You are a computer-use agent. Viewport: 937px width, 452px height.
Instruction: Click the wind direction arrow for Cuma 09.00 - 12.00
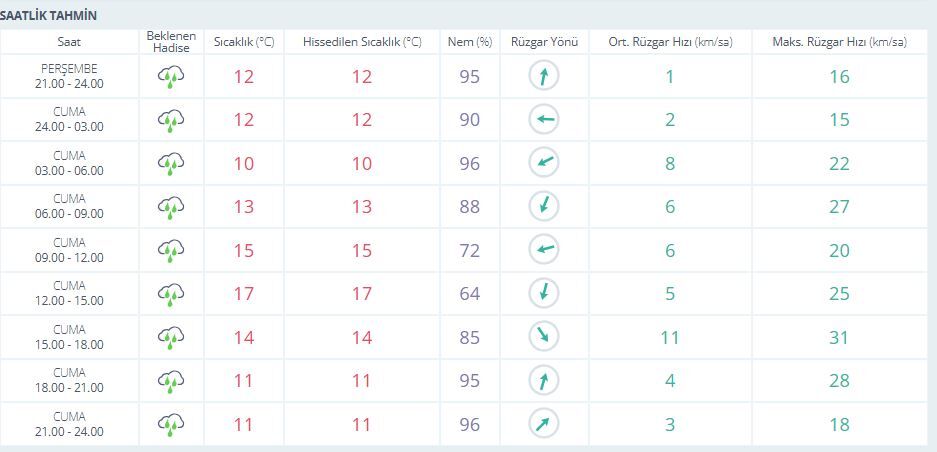click(x=544, y=249)
